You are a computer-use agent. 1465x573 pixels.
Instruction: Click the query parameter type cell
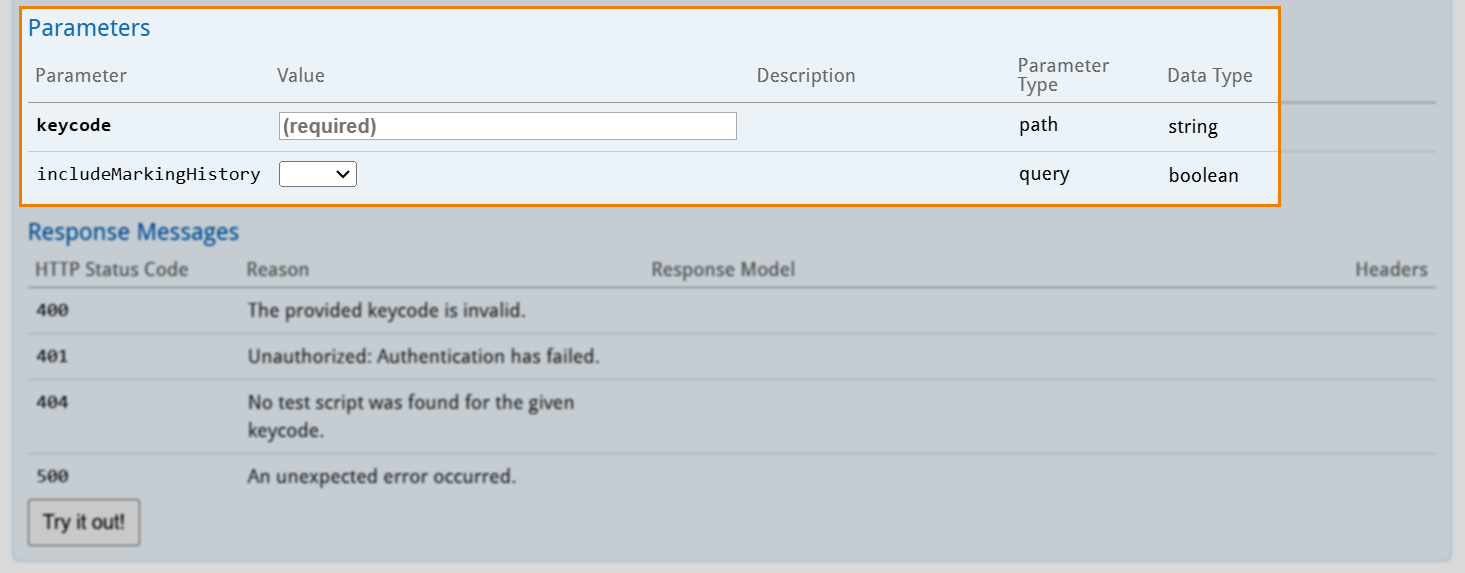tap(1044, 174)
